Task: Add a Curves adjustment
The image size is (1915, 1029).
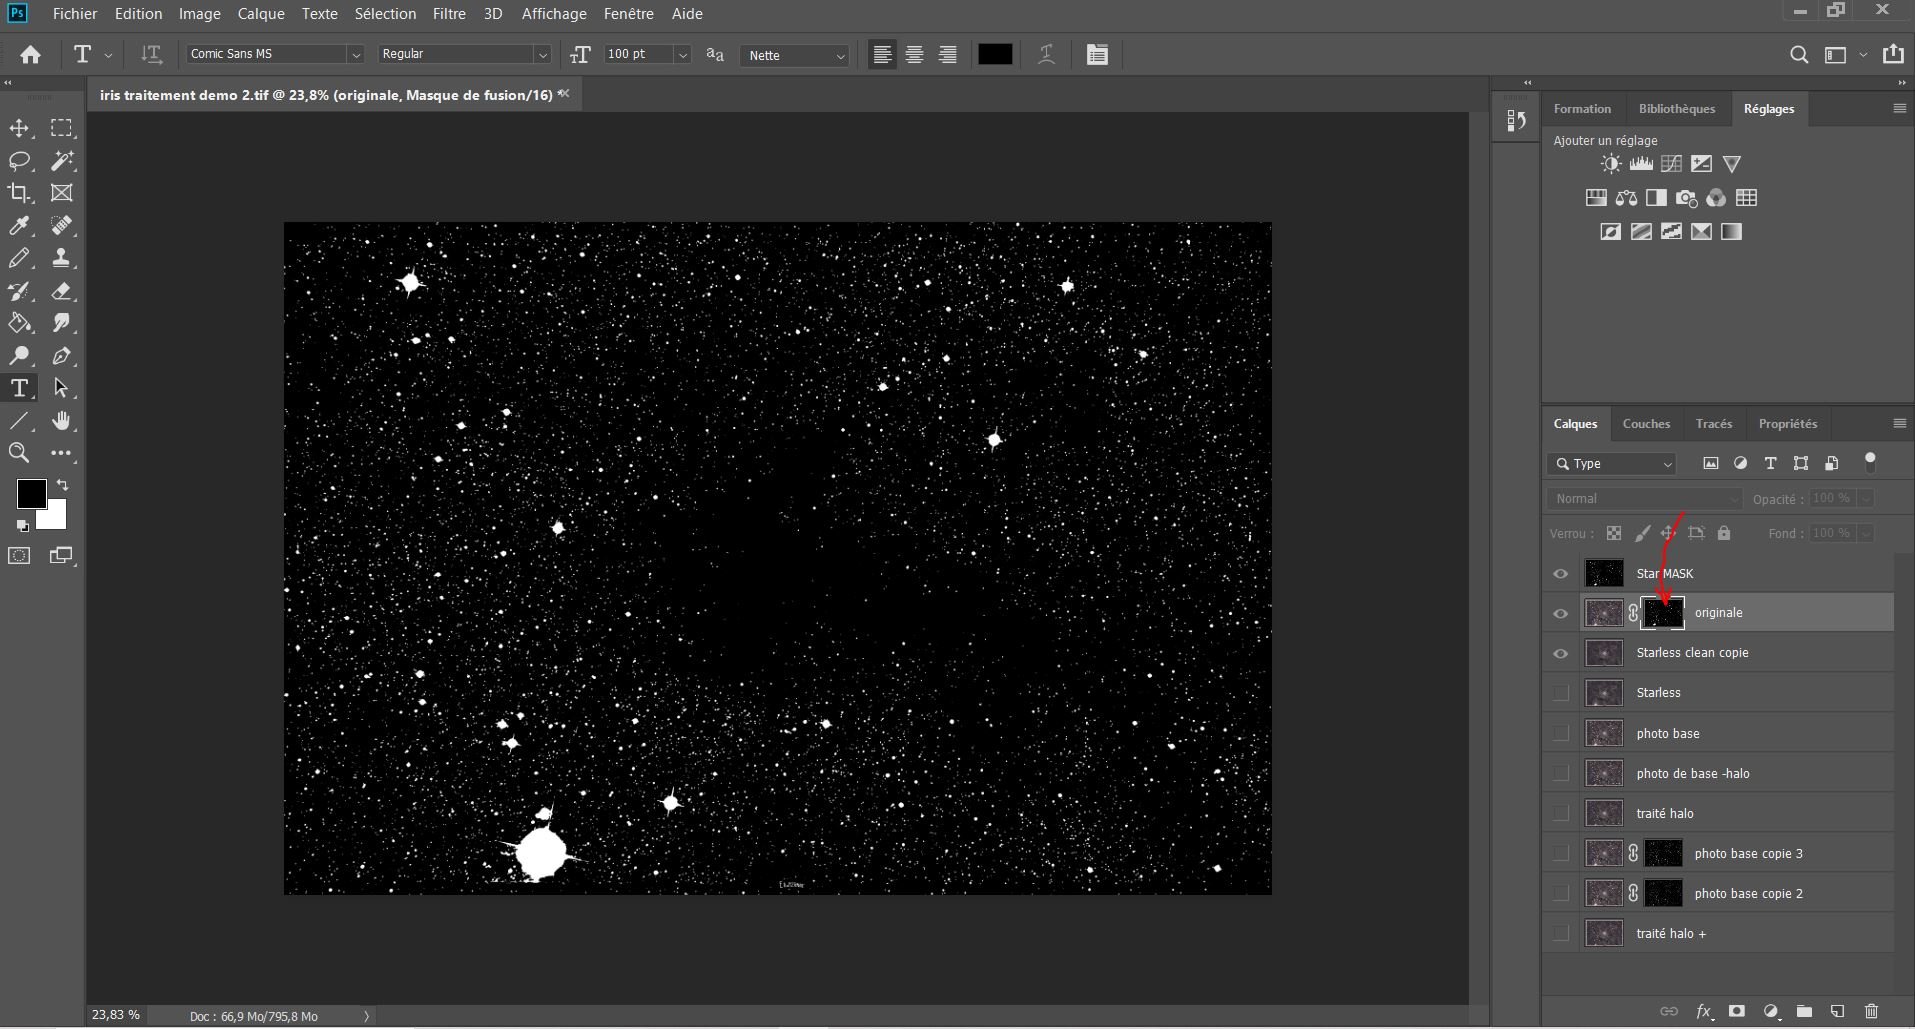Action: pyautogui.click(x=1671, y=164)
